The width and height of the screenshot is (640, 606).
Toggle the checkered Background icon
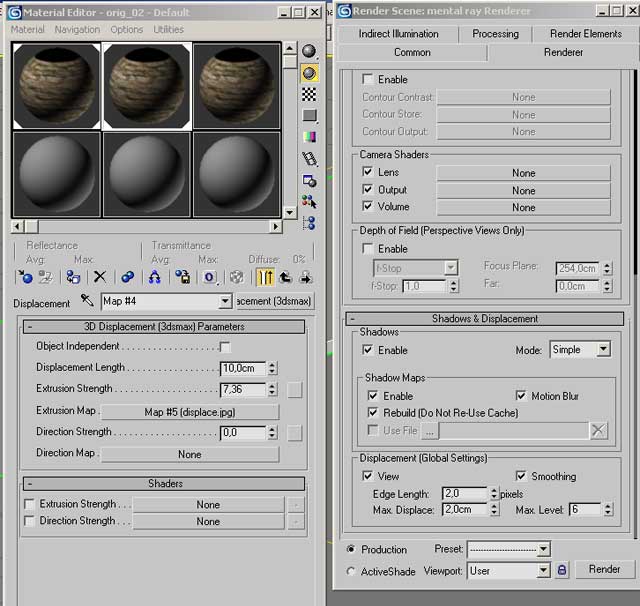(x=309, y=95)
